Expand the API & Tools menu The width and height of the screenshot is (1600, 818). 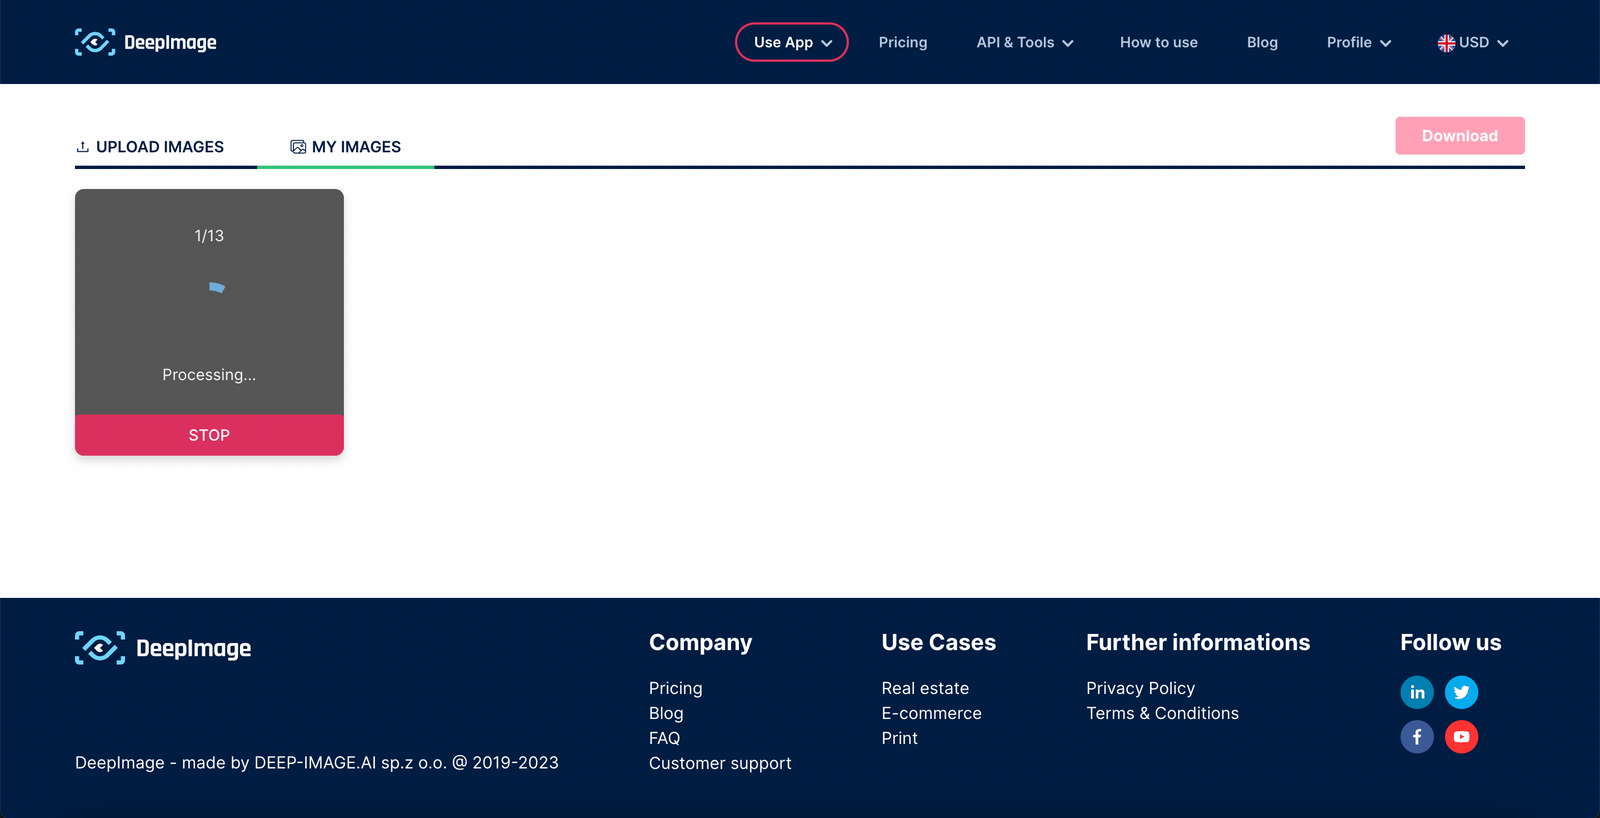tap(1025, 42)
